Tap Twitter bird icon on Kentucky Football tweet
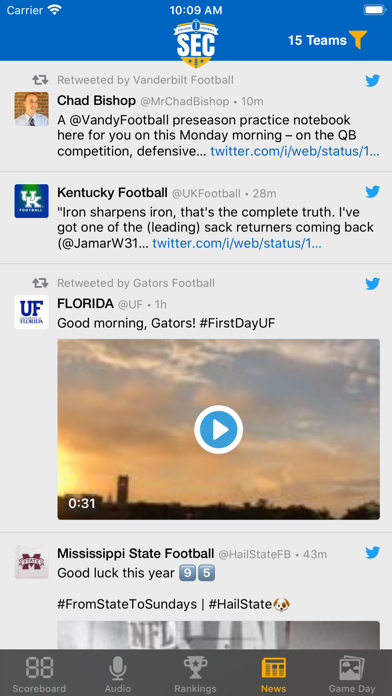392x696 pixels. pyautogui.click(x=372, y=192)
